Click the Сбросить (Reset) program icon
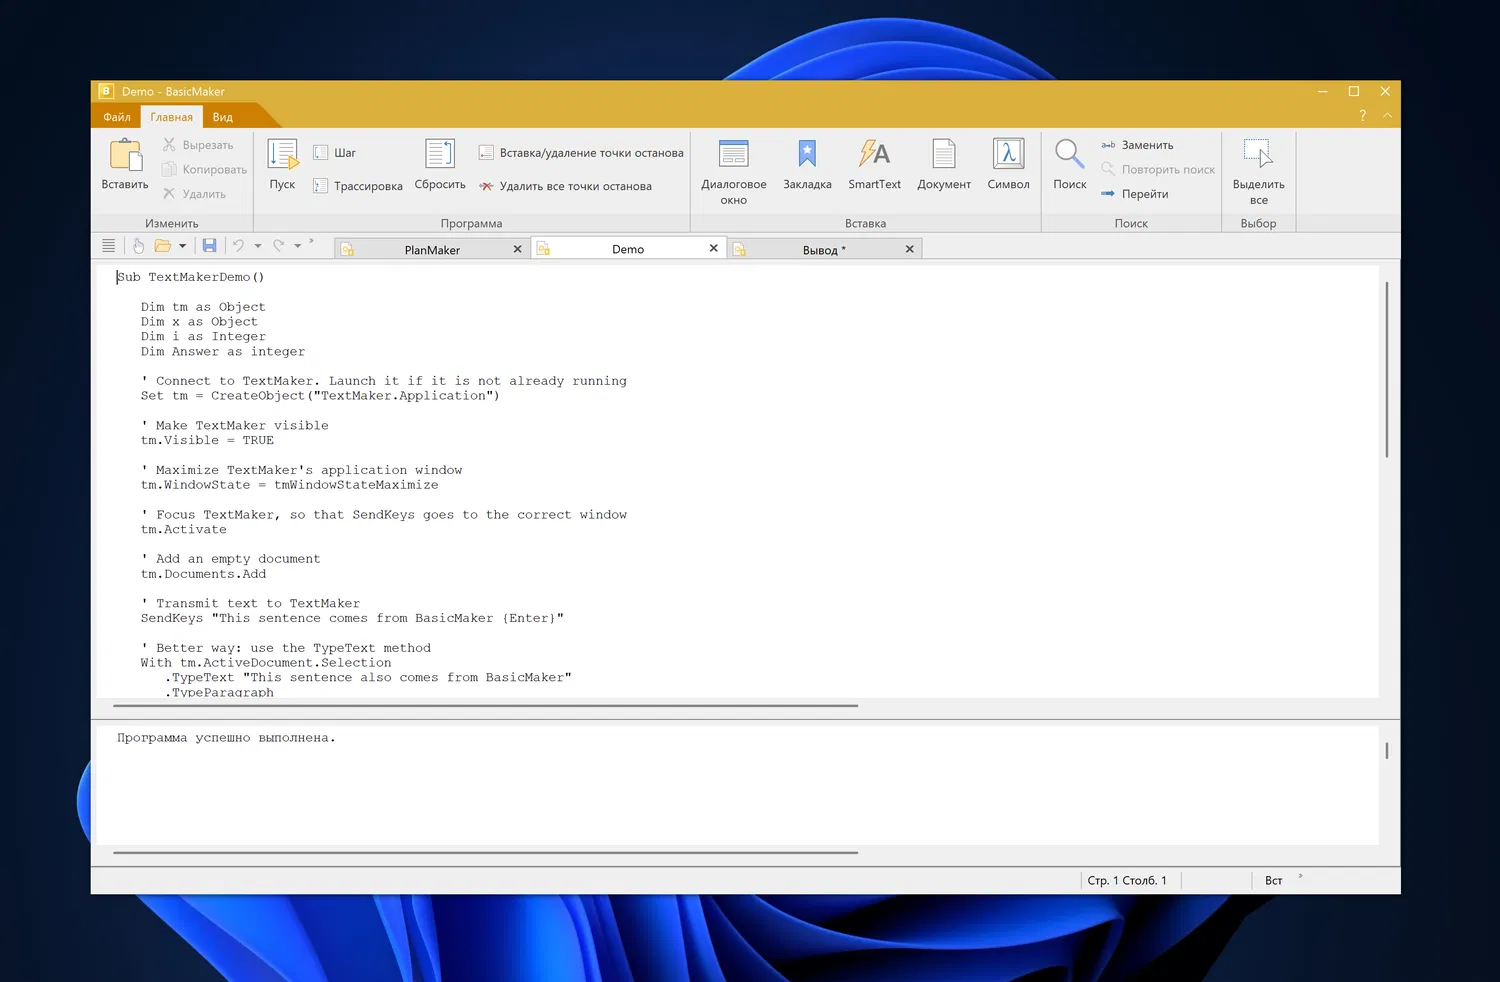 (440, 155)
